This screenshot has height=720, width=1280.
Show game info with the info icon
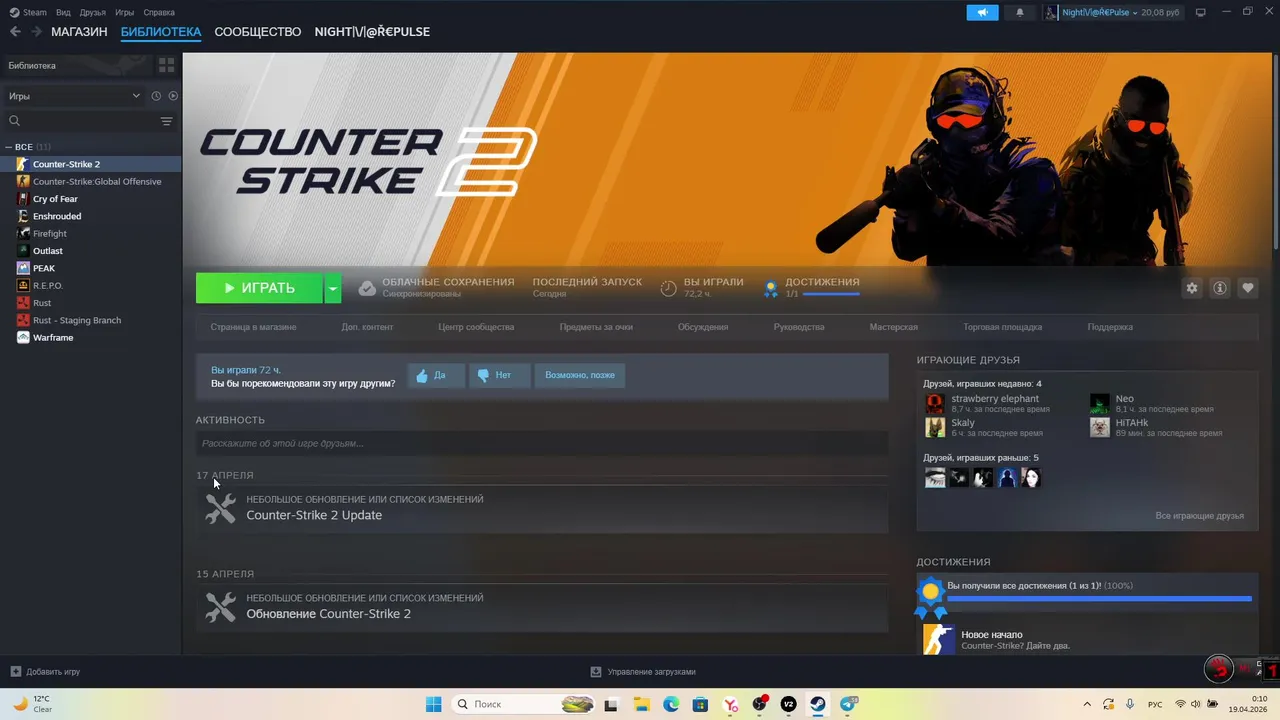[1220, 288]
